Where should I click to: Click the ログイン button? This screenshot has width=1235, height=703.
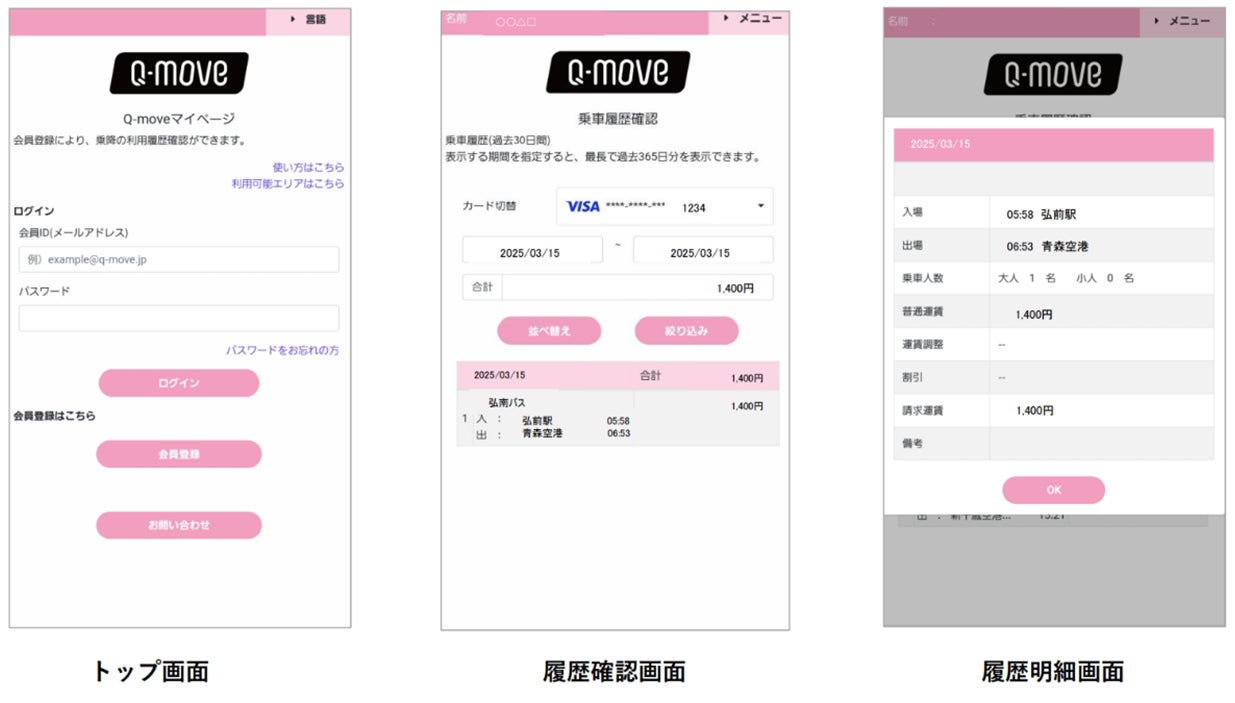point(179,383)
